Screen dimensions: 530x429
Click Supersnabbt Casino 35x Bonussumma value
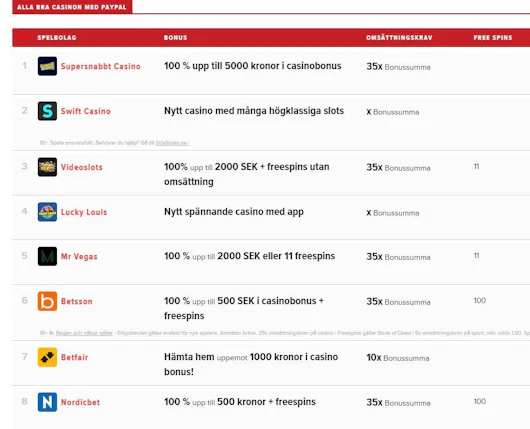pyautogui.click(x=398, y=67)
